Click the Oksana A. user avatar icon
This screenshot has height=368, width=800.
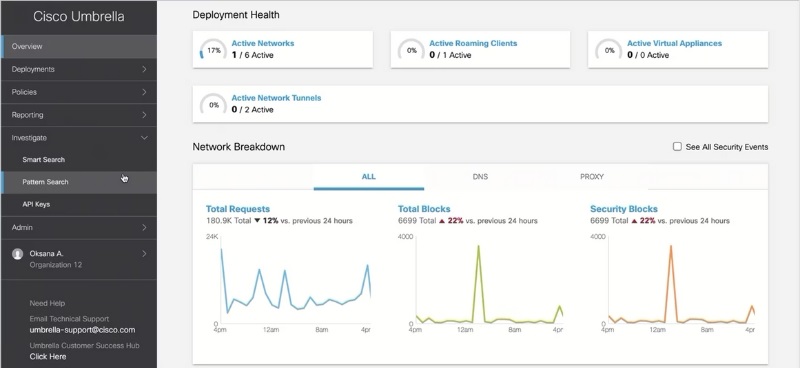[x=17, y=254]
